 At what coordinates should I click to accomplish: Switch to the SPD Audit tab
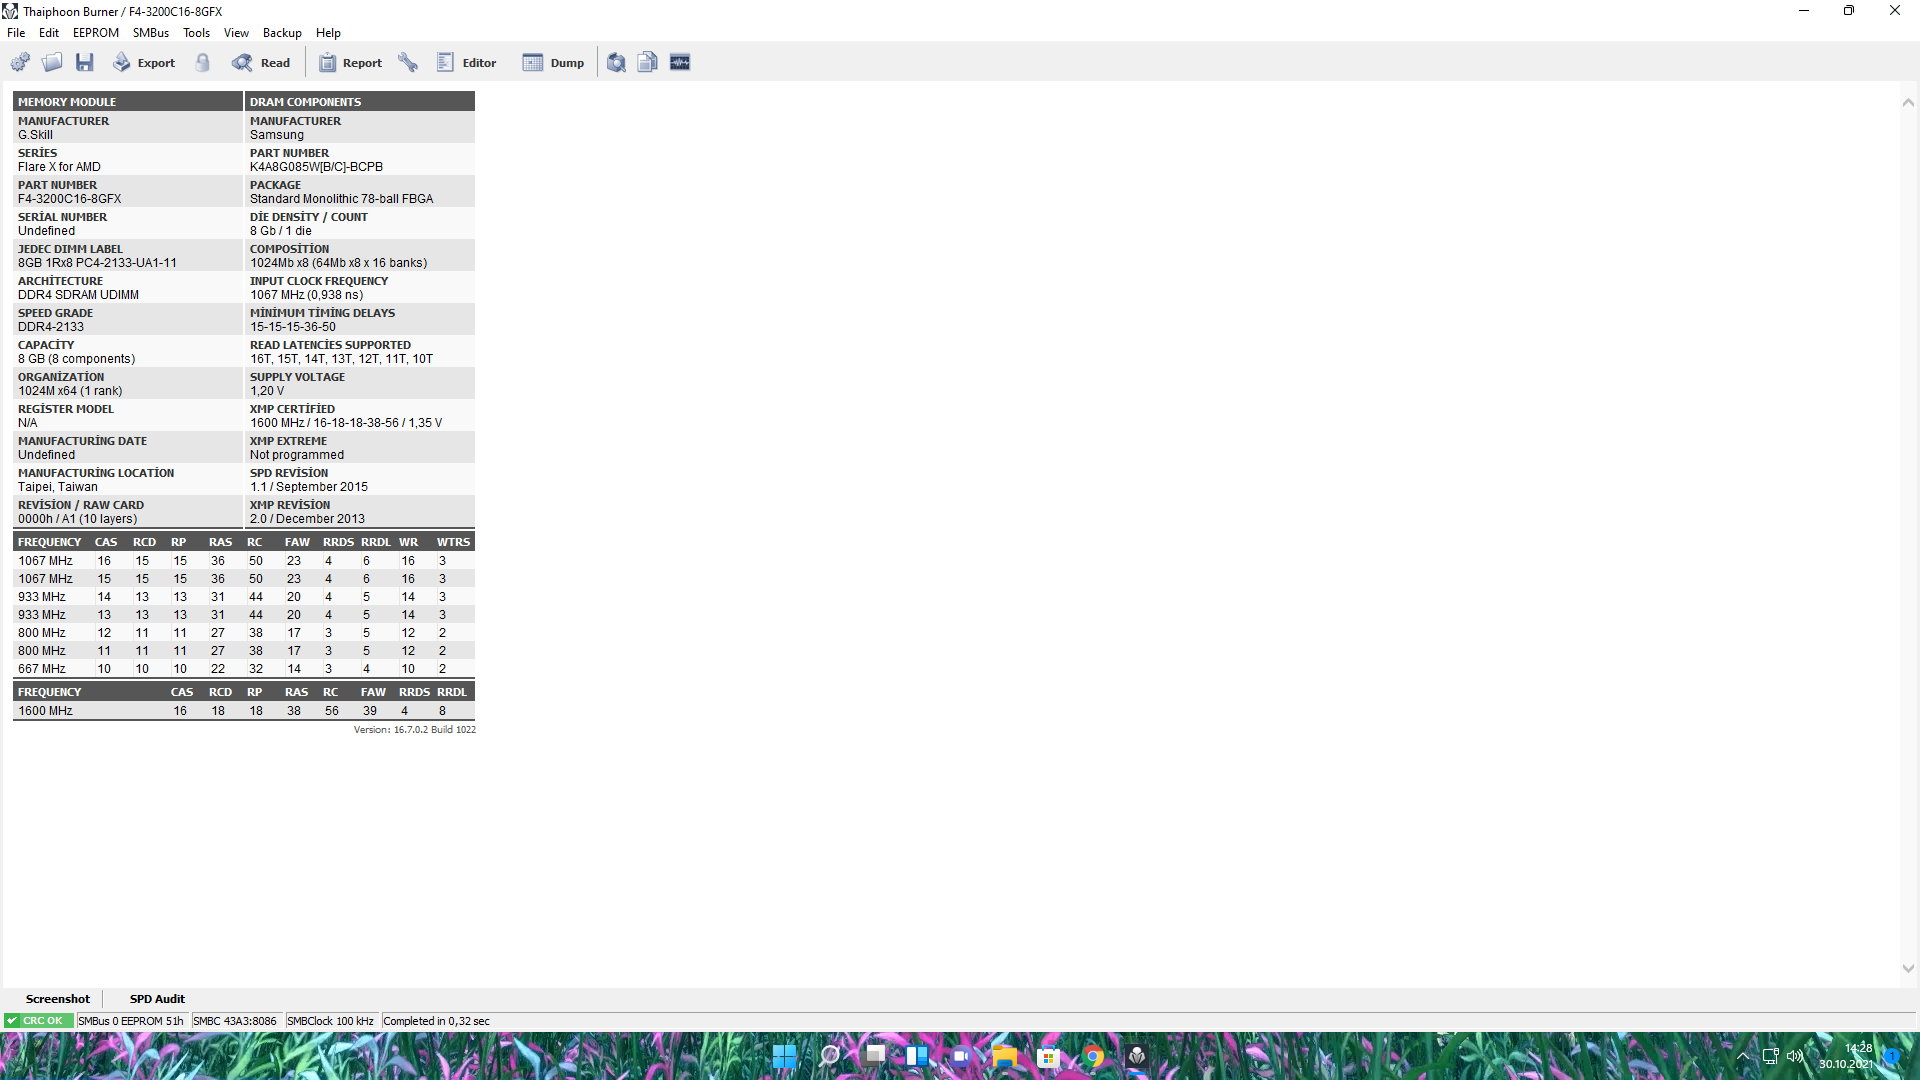point(157,999)
